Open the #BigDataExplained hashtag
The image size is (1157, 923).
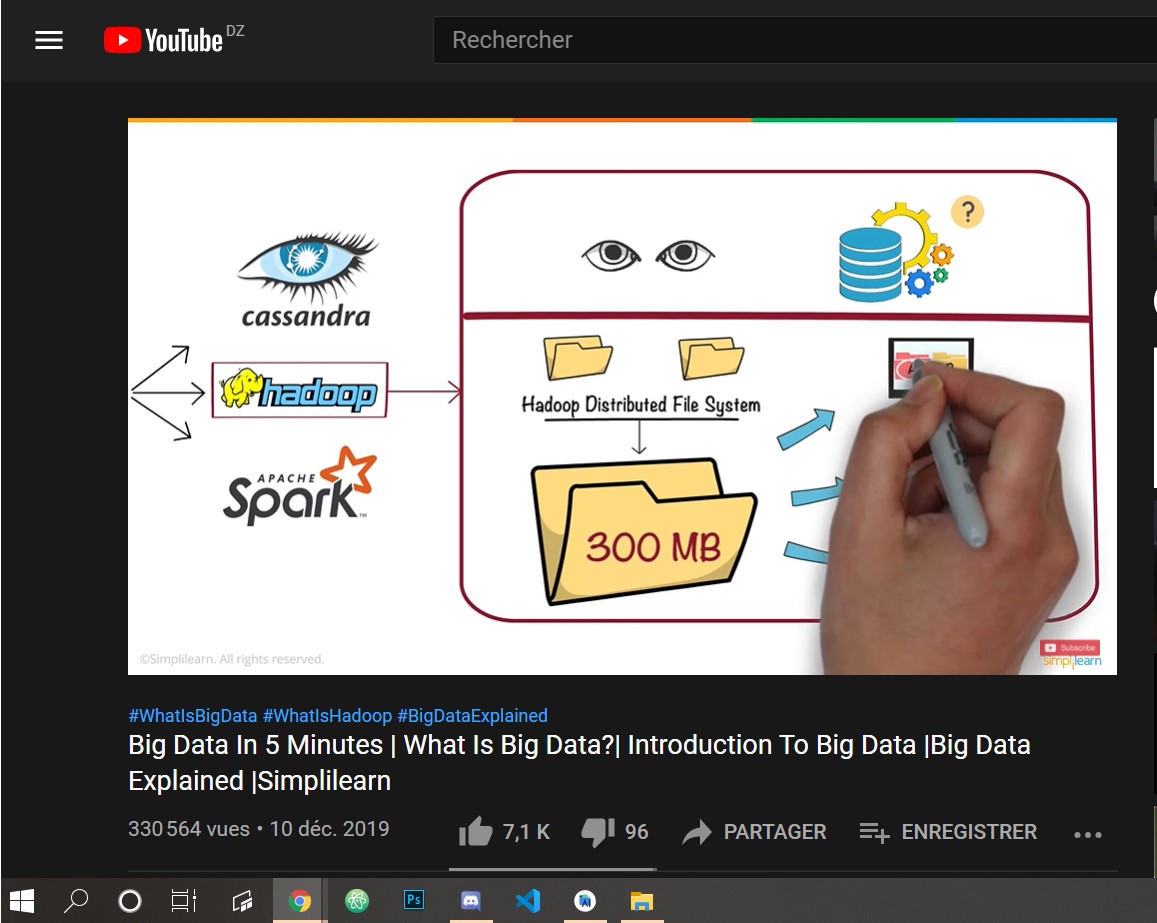coord(472,716)
